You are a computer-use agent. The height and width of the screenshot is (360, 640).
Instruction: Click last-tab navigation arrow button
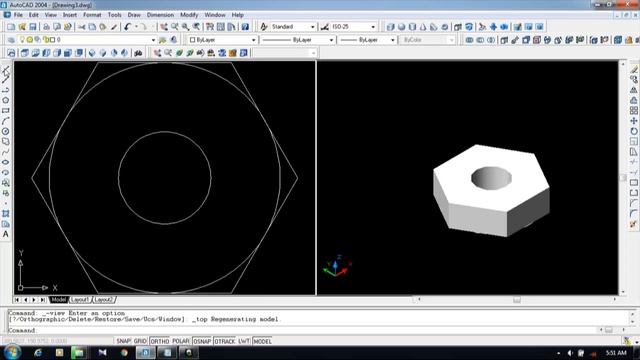pos(43,300)
